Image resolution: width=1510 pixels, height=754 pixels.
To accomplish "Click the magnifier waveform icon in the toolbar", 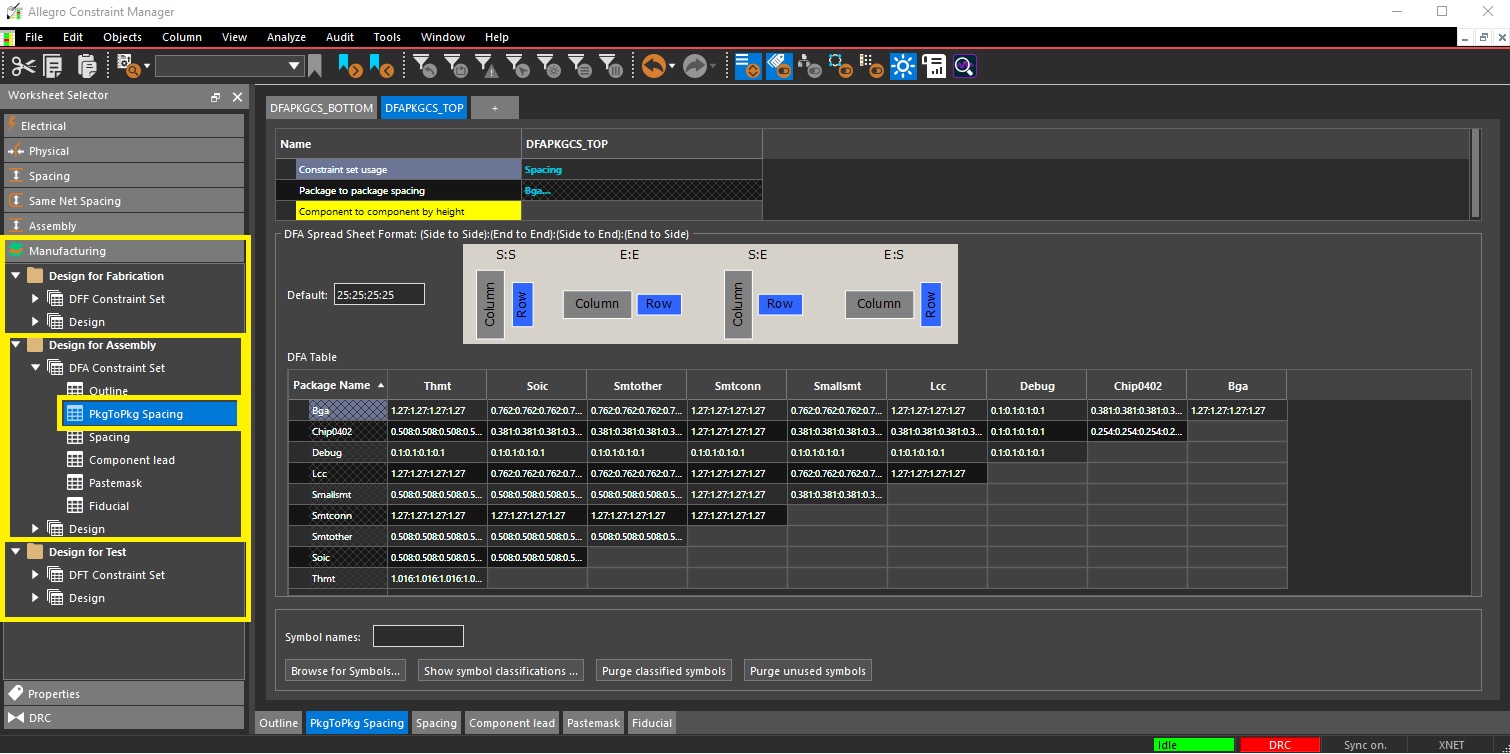I will click(x=964, y=66).
